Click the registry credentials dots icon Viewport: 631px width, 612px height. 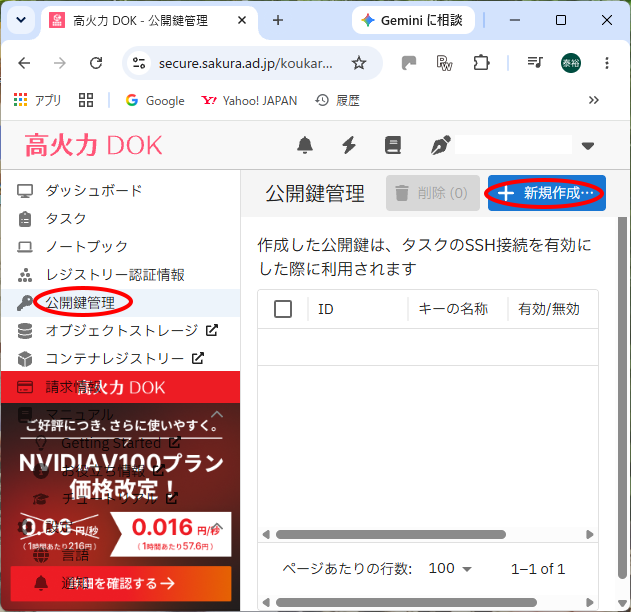[x=25, y=275]
